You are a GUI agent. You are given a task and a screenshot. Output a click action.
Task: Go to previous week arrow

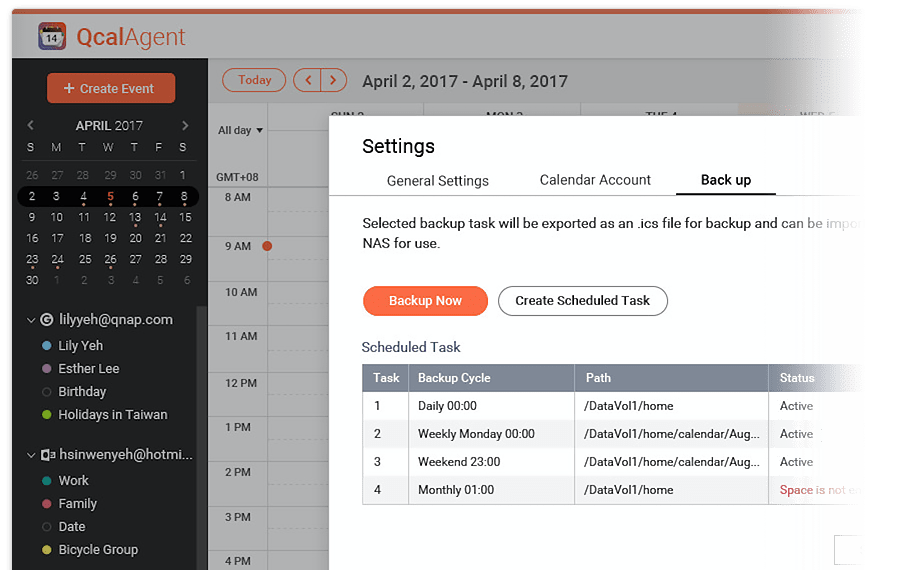point(307,80)
